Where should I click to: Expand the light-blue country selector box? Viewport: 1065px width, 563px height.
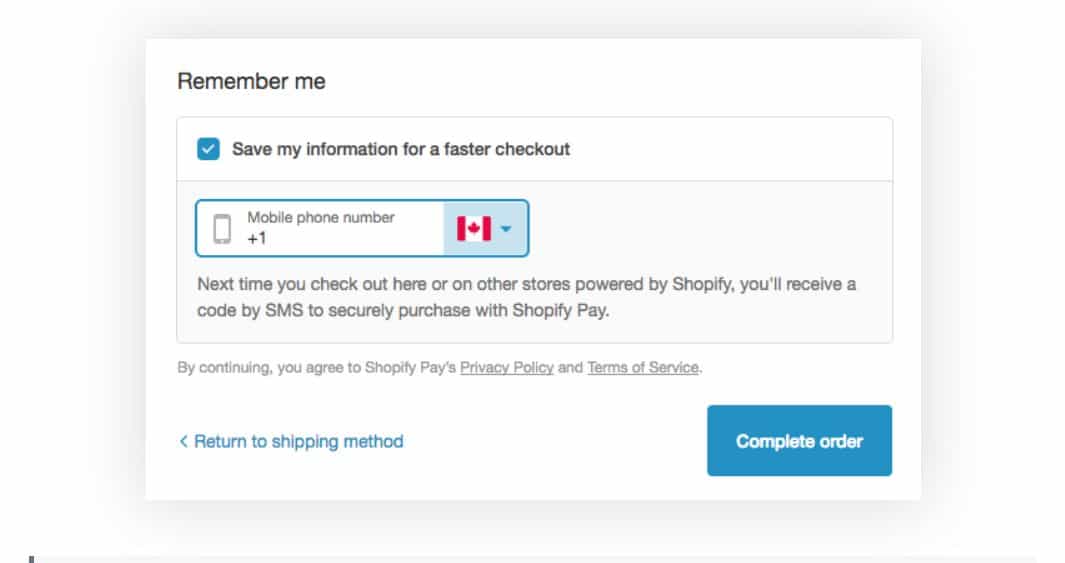486,228
